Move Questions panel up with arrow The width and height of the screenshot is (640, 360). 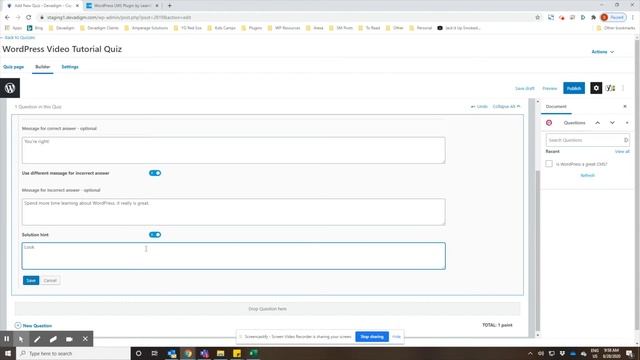pos(598,123)
